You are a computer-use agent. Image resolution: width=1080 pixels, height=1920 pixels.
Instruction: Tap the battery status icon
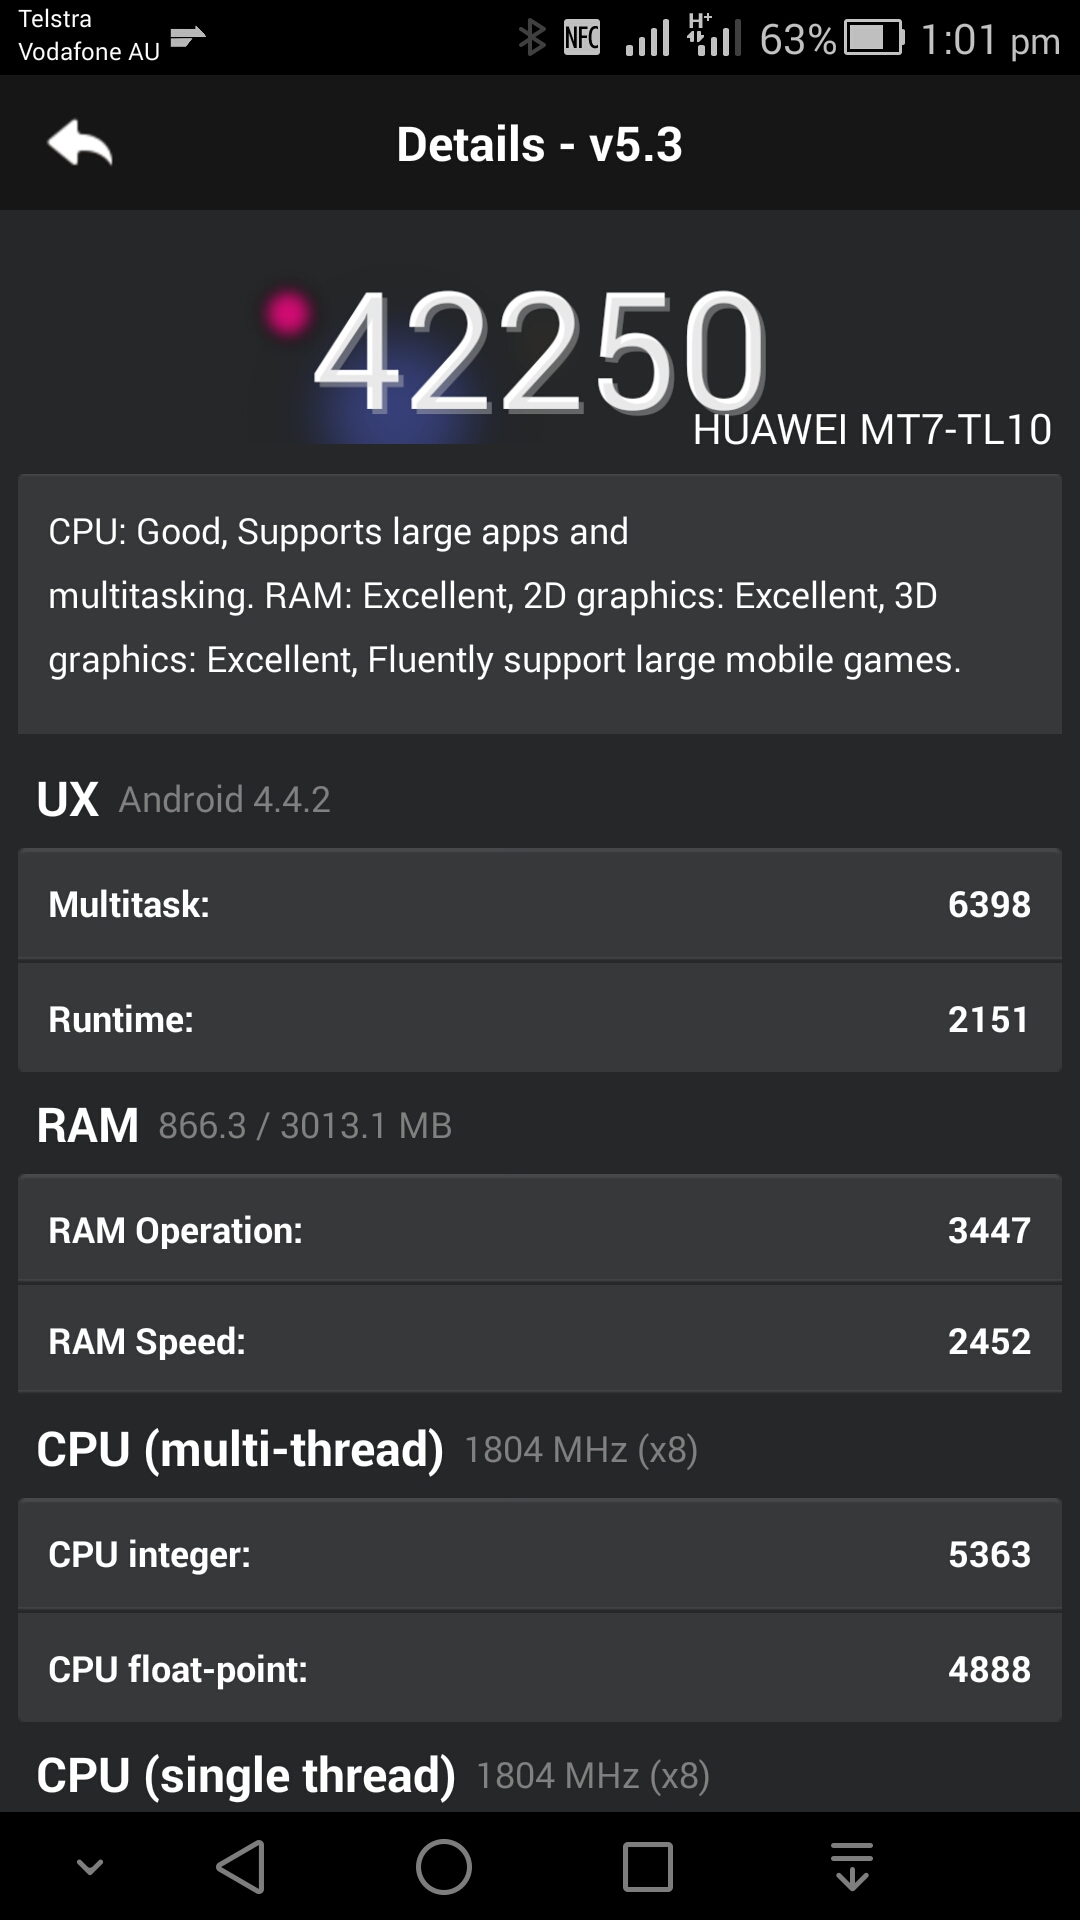(x=874, y=38)
